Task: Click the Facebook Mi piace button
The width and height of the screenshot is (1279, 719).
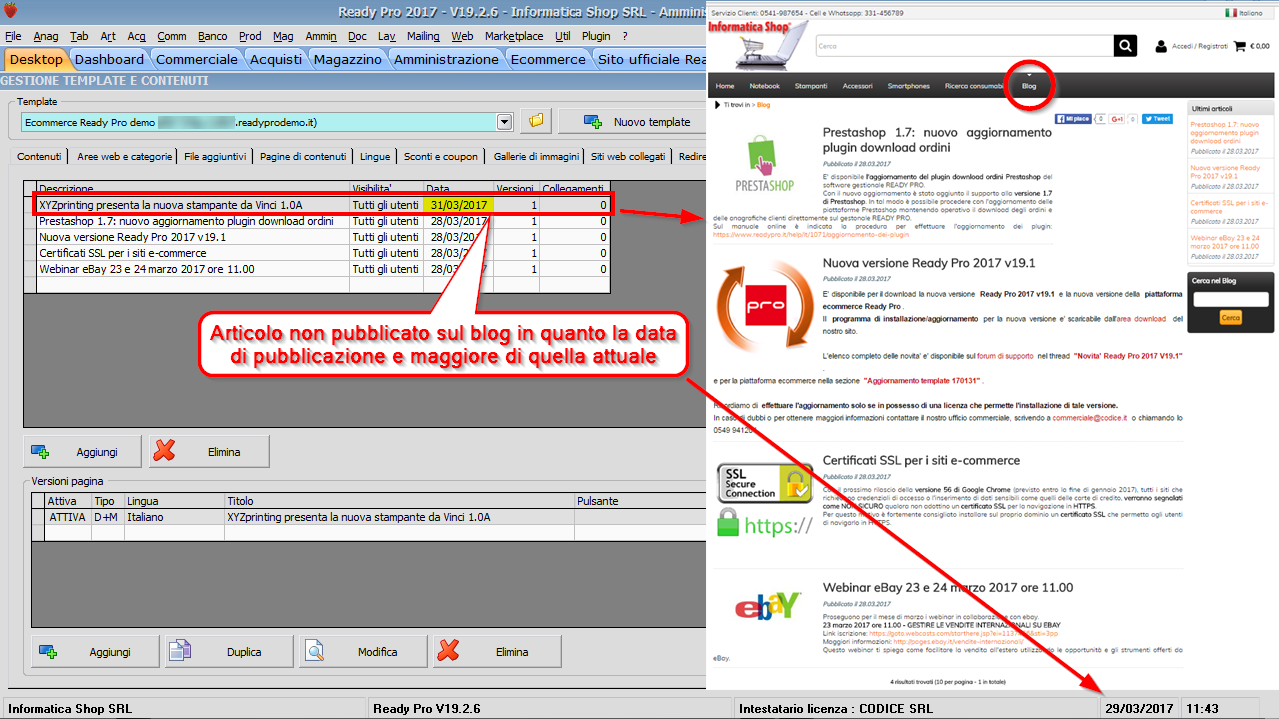Action: 1073,118
